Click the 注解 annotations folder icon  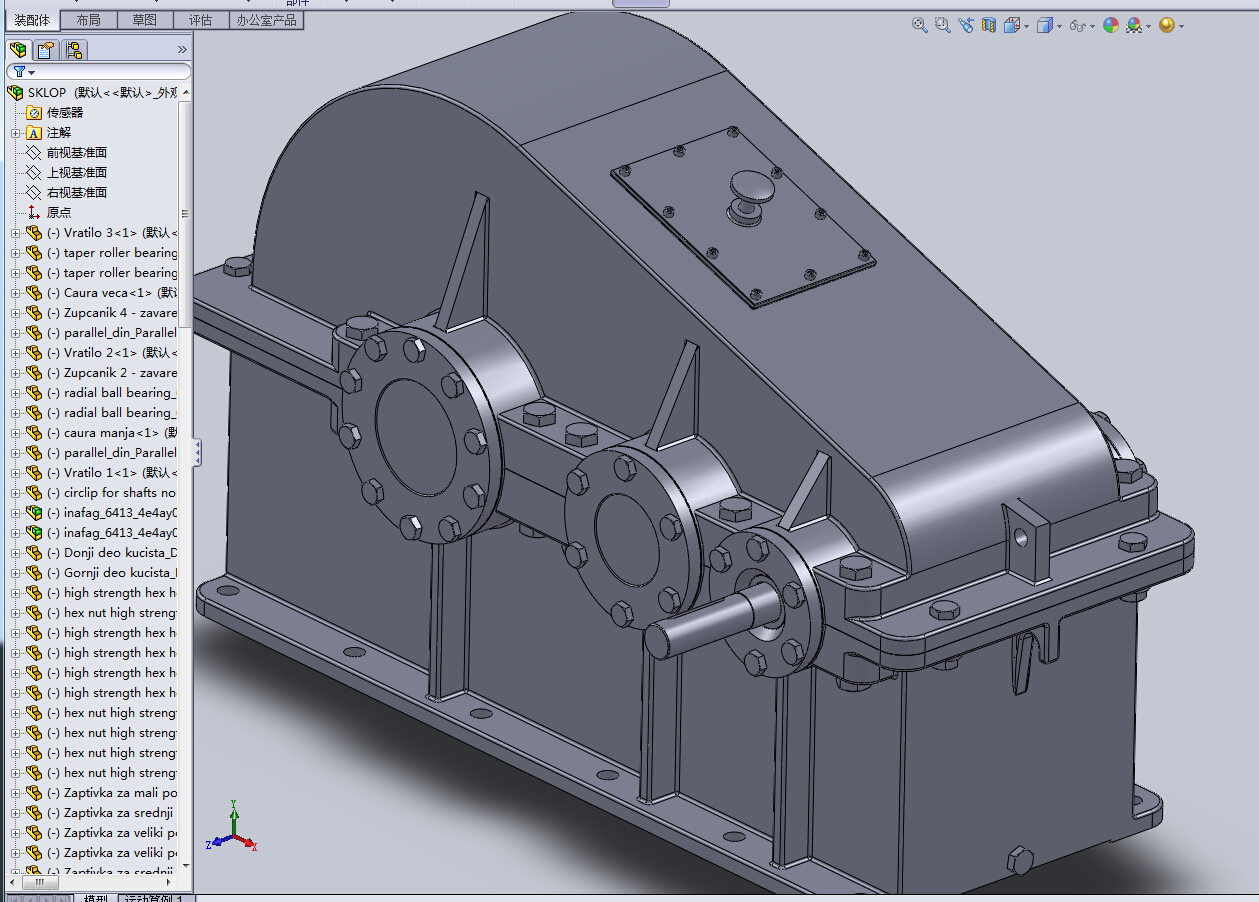pyautogui.click(x=34, y=132)
